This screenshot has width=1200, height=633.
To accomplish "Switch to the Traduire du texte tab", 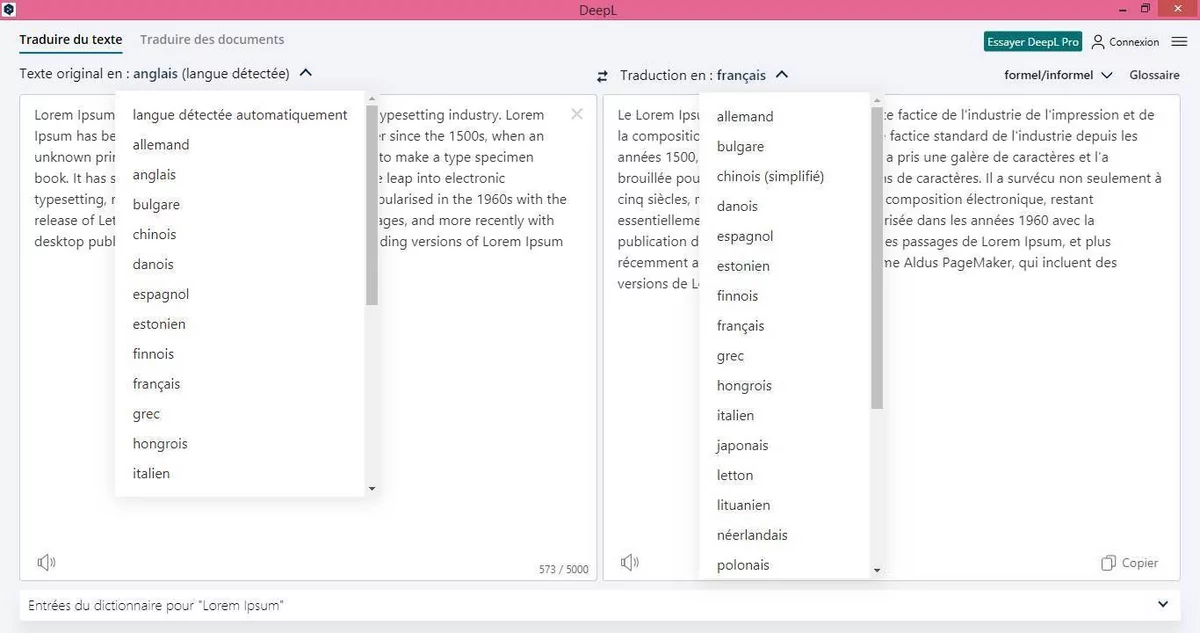I will tap(70, 40).
